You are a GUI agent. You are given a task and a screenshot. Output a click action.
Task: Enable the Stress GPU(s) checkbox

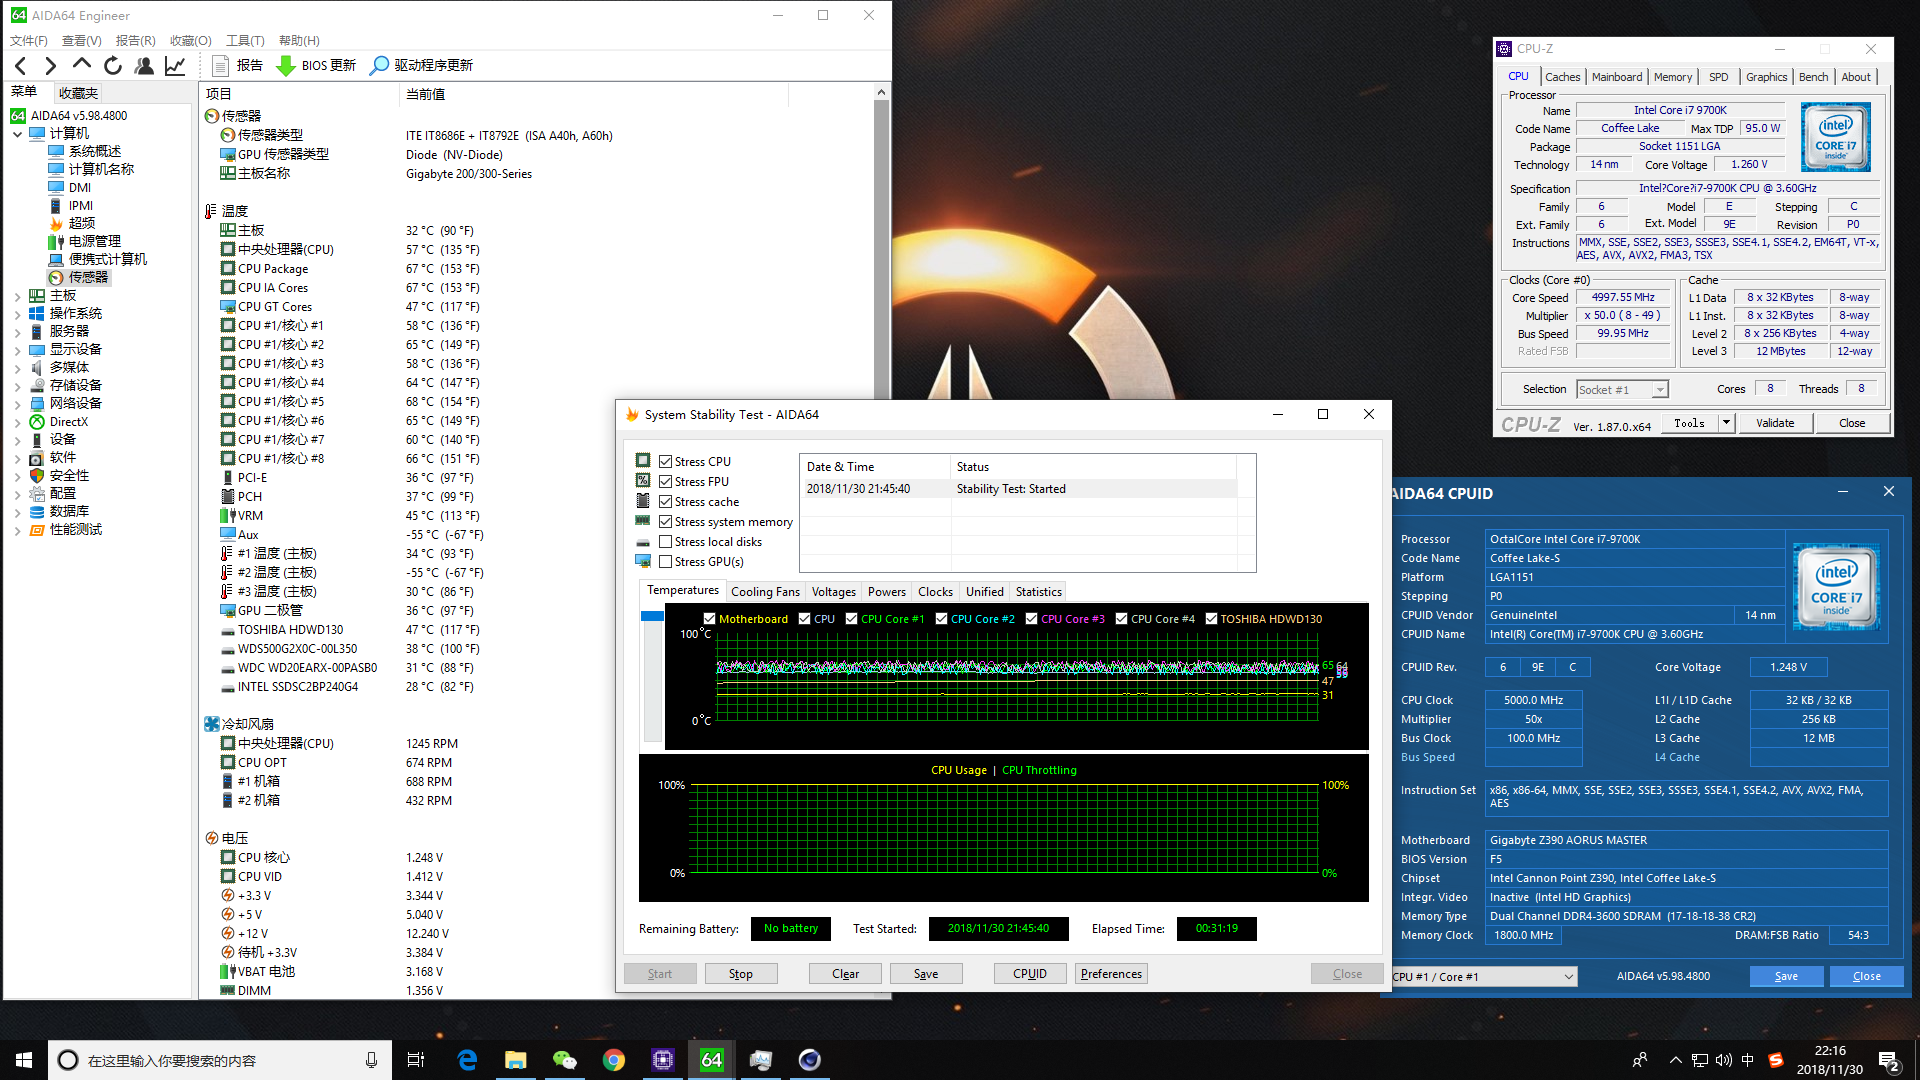(x=666, y=561)
